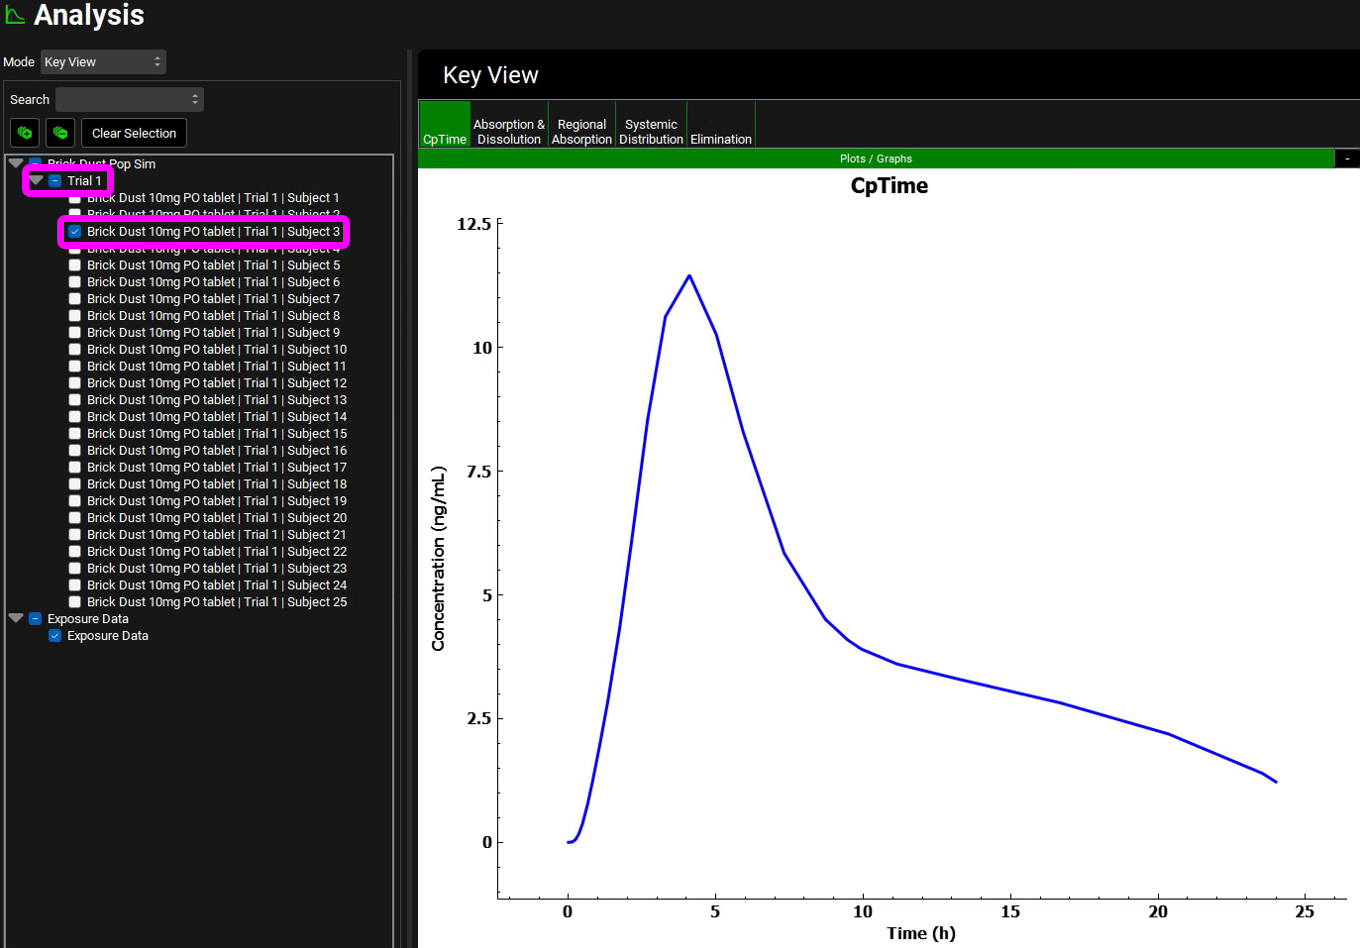Viewport: 1360px width, 948px height.
Task: Click the Analysis curve icon
Action: pos(15,15)
